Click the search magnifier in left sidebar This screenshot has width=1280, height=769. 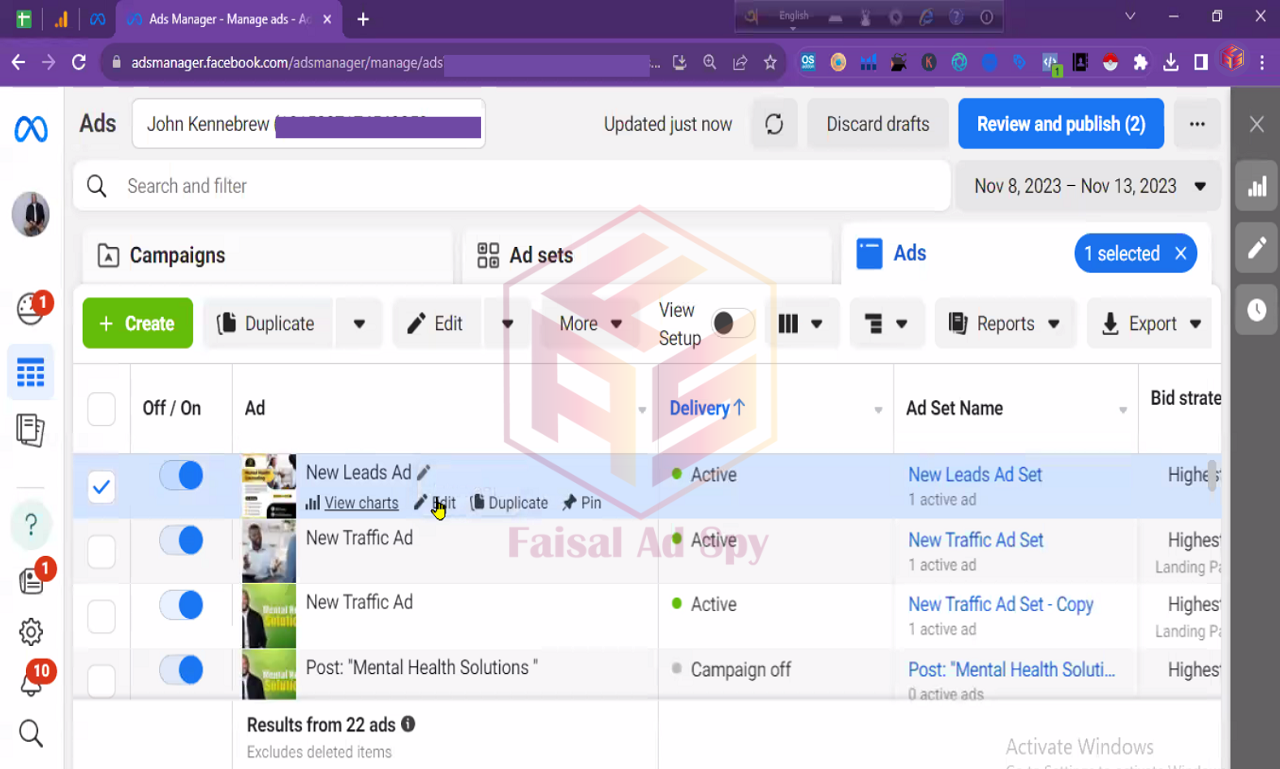point(31,733)
